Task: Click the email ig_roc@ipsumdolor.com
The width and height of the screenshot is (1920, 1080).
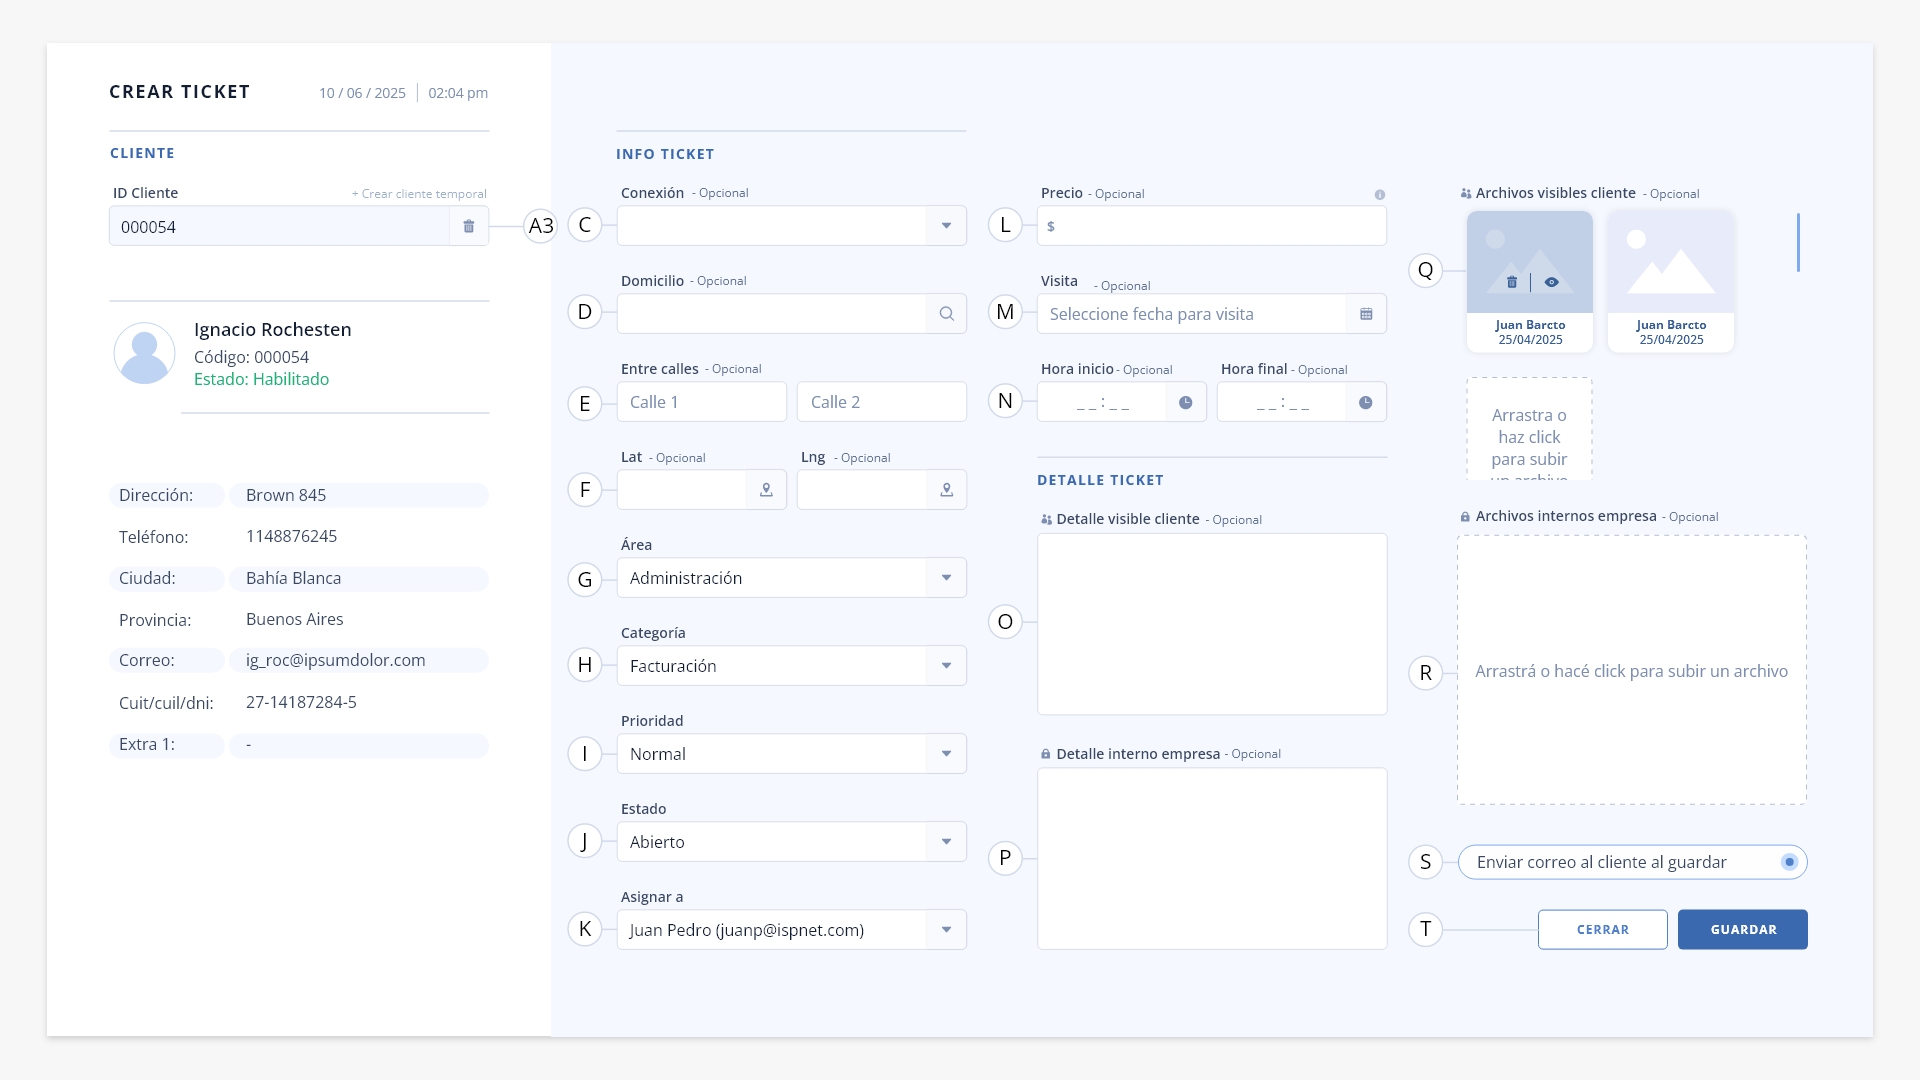Action: [336, 660]
